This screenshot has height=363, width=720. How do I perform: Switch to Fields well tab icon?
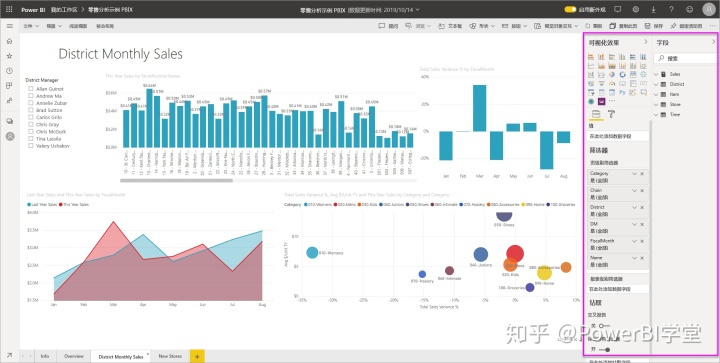click(596, 114)
